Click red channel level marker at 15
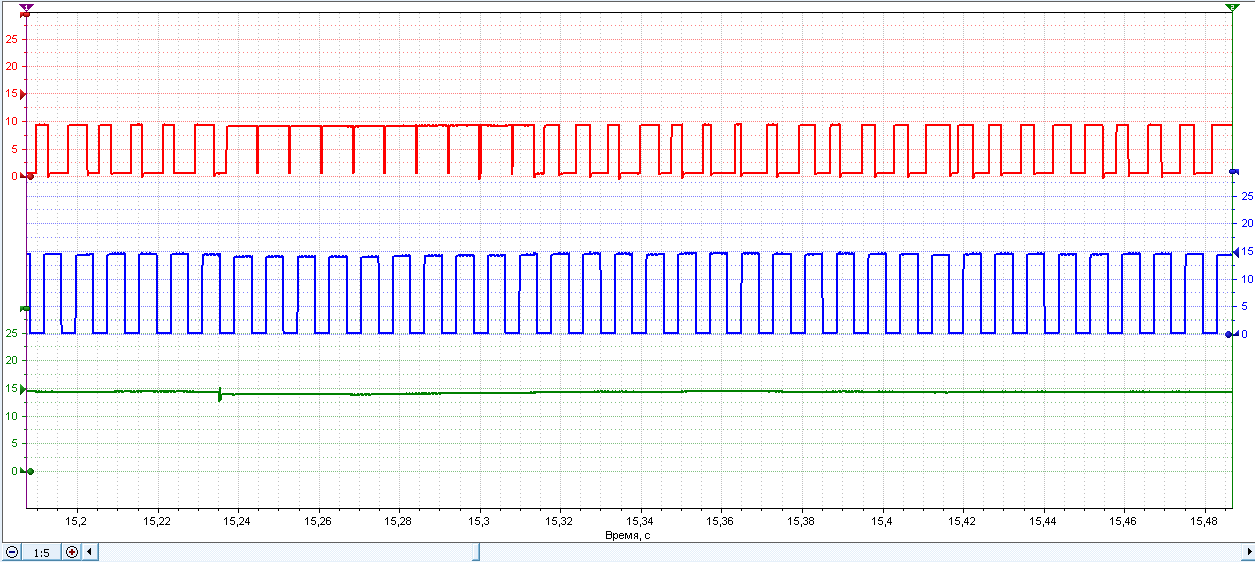 point(23,94)
